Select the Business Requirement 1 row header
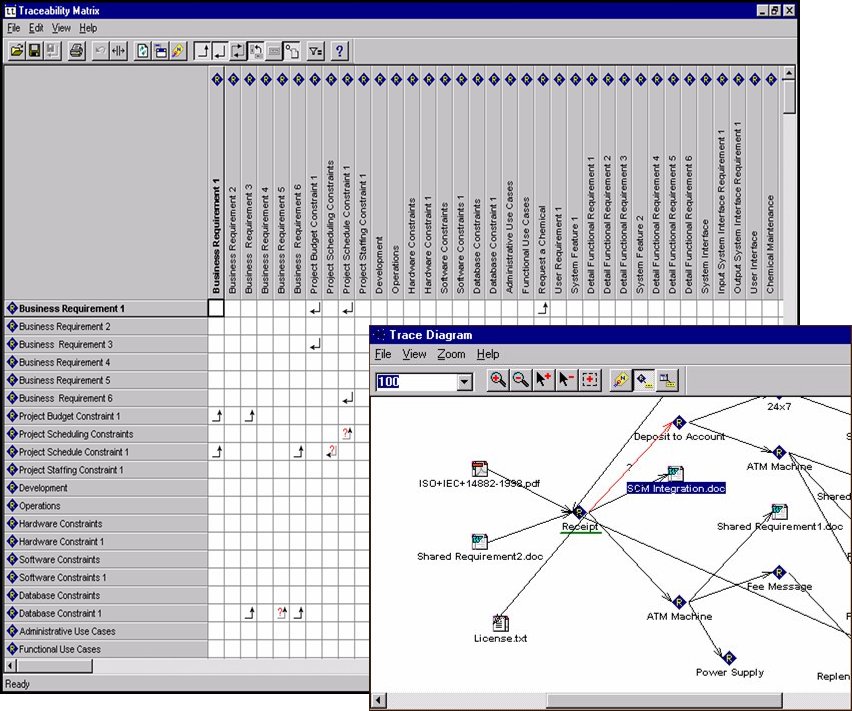 coord(106,309)
